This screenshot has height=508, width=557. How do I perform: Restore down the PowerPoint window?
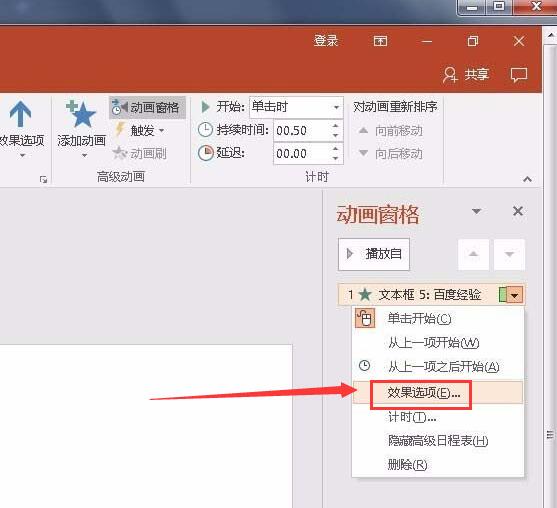(473, 41)
